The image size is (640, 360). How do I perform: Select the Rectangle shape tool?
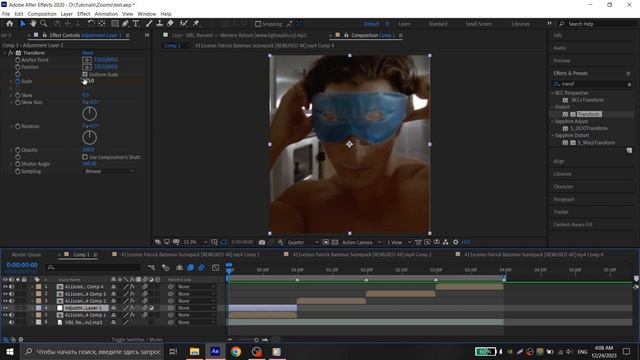115,24
